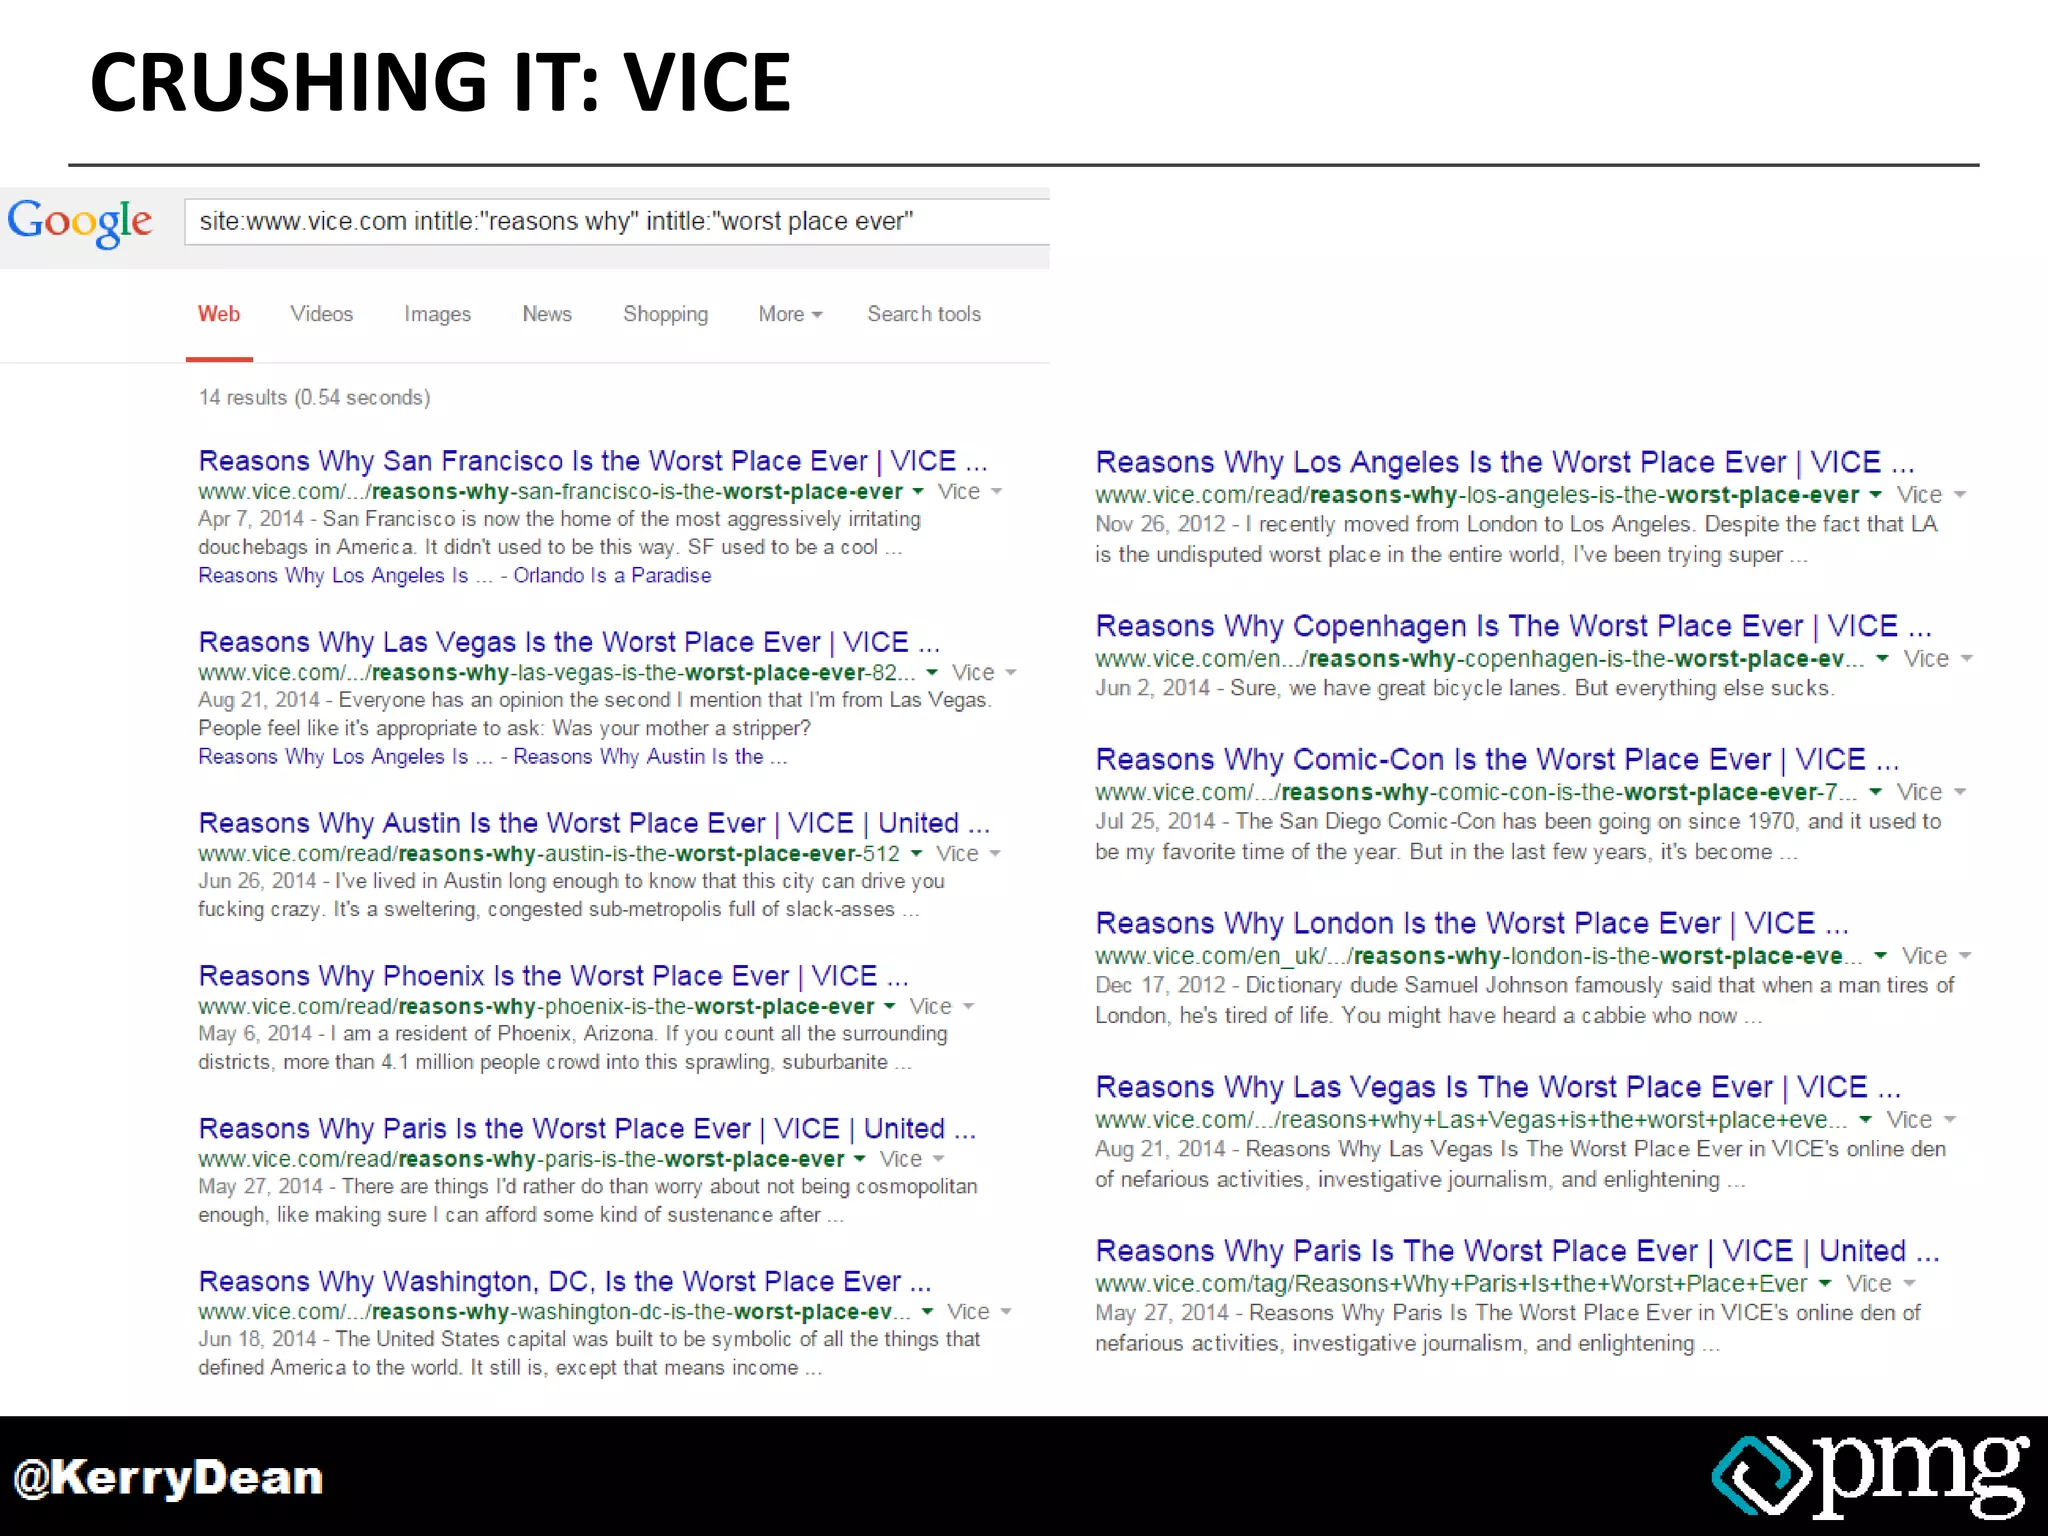Open the Los Angeles Worst Place Ever result
The width and height of the screenshot is (2048, 1536).
point(1505,462)
